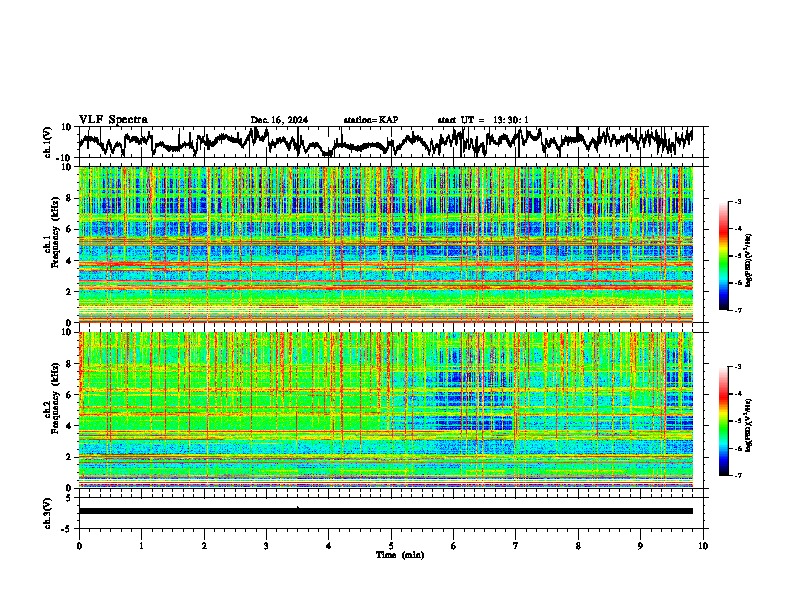
Task: Click the station=KAP header label
Action: (371, 120)
